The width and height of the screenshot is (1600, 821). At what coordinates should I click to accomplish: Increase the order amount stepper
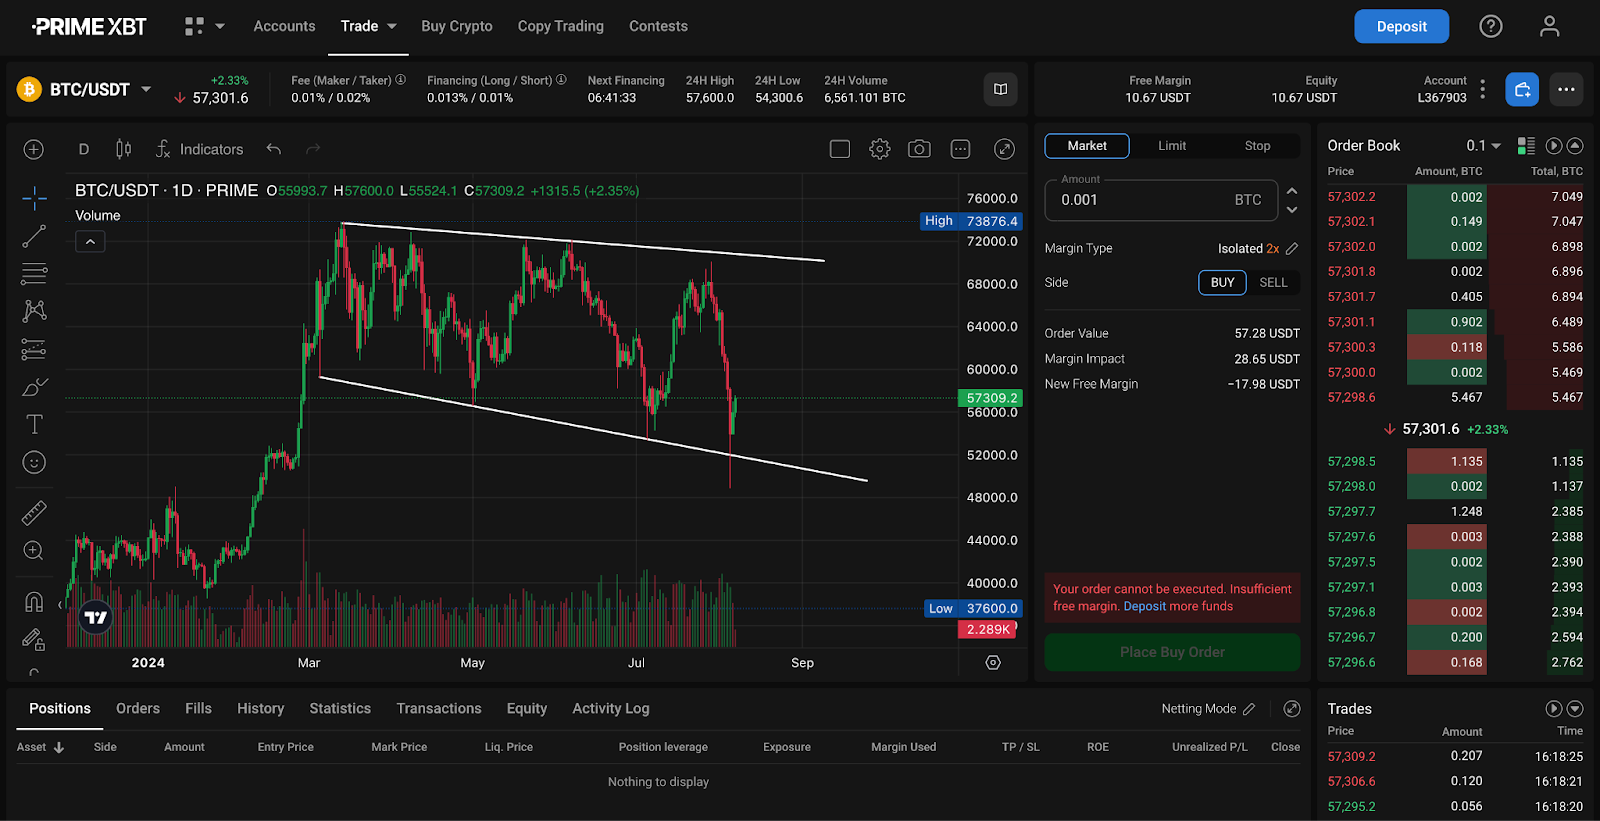[x=1292, y=190]
